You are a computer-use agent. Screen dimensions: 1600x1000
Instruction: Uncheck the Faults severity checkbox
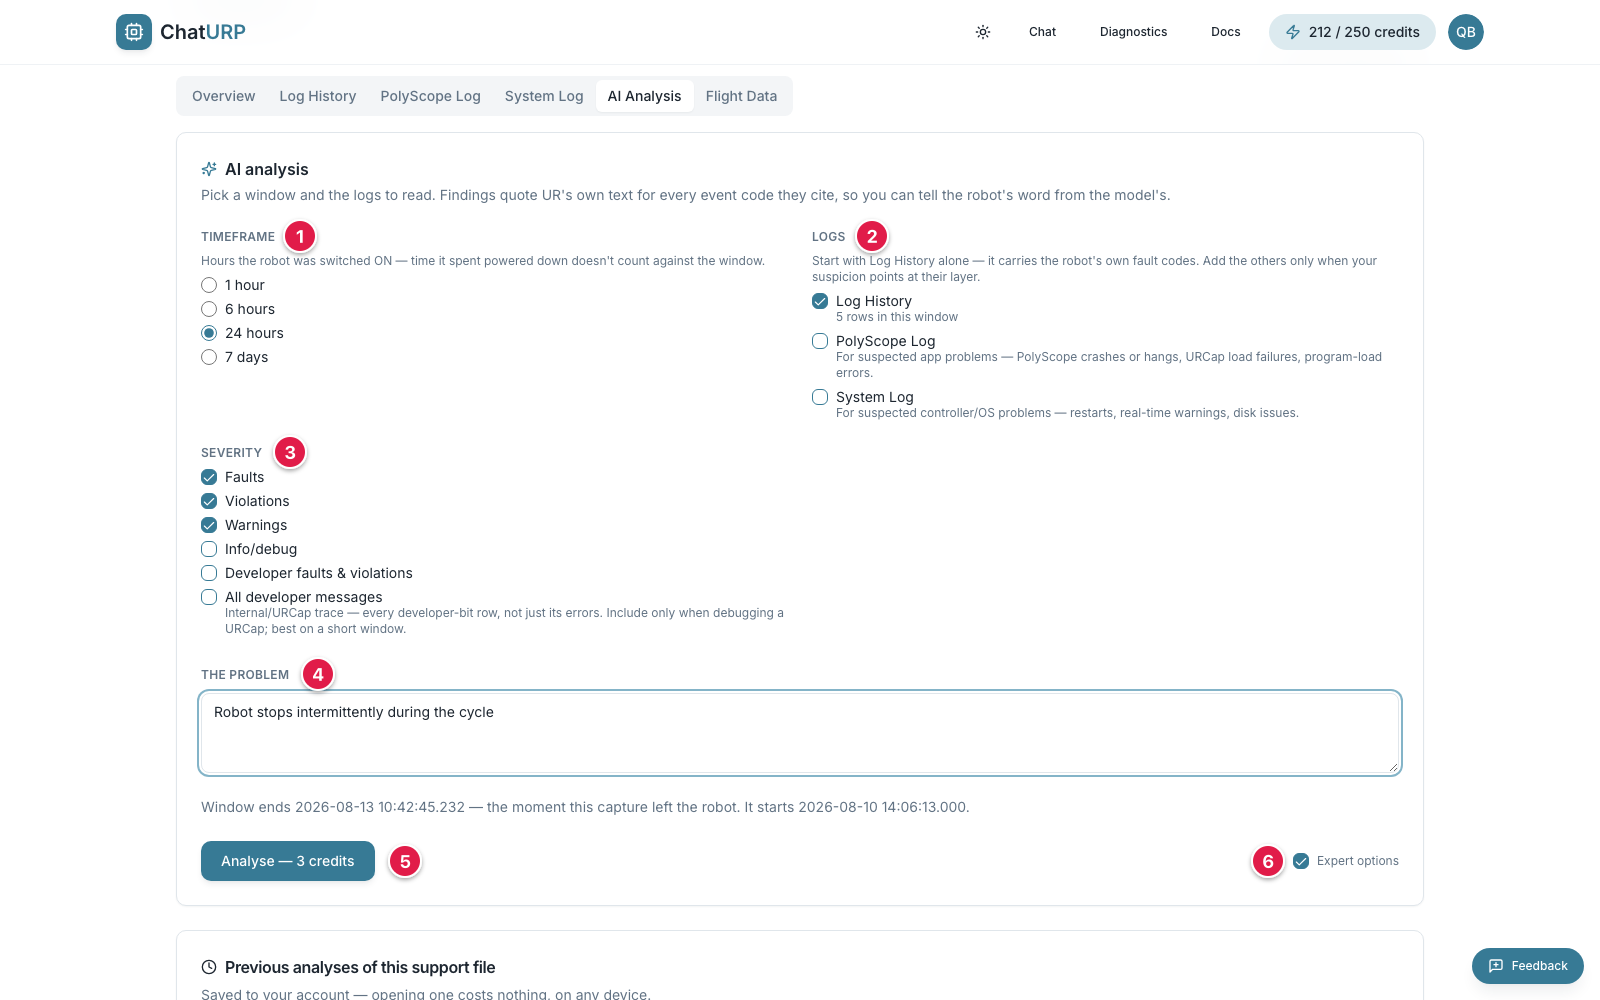click(x=209, y=477)
